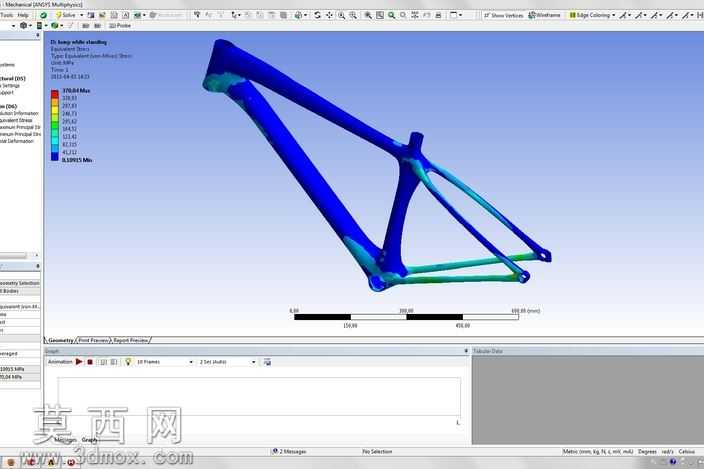
Task: Click the green geometry icon in second toolbar row
Action: point(56,26)
